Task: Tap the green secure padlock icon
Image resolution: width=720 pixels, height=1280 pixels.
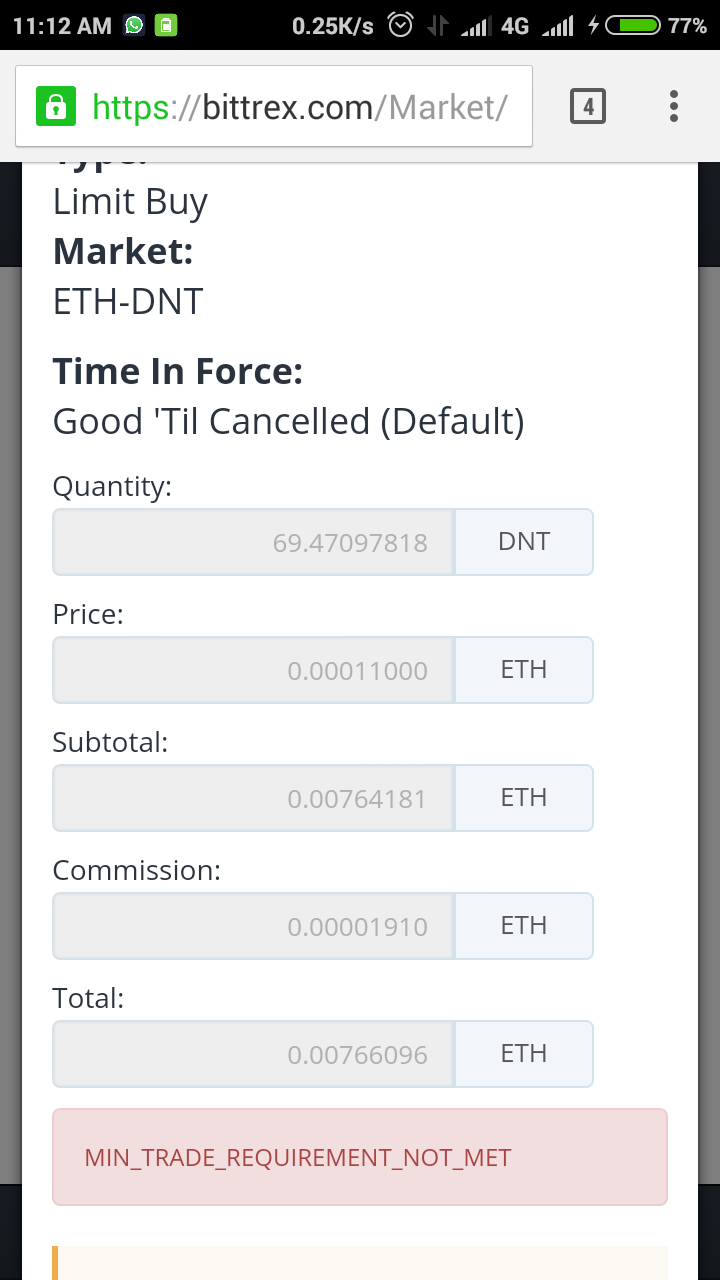Action: click(56, 106)
